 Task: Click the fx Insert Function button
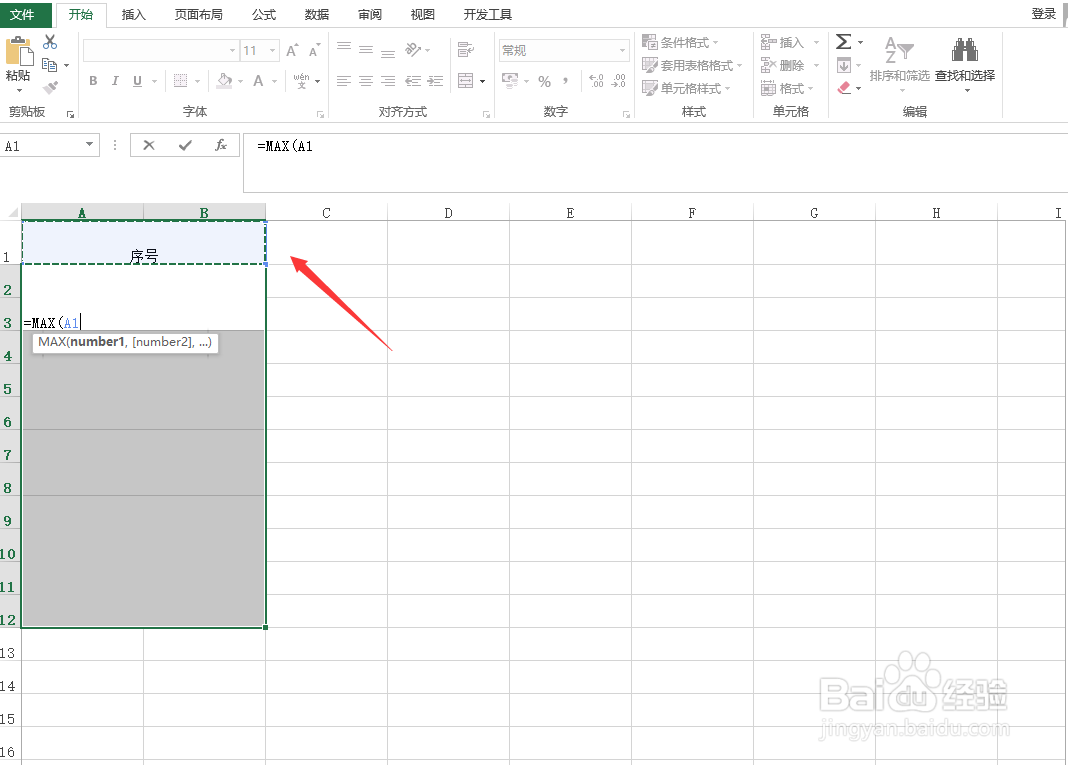pyautogui.click(x=221, y=145)
